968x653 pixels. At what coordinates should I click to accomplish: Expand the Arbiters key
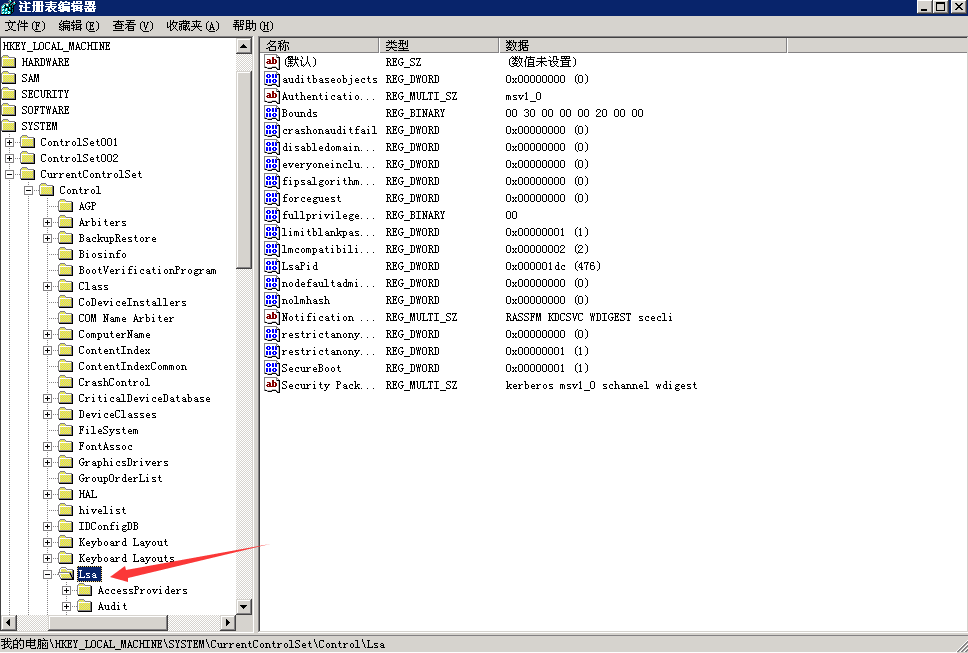coord(48,222)
